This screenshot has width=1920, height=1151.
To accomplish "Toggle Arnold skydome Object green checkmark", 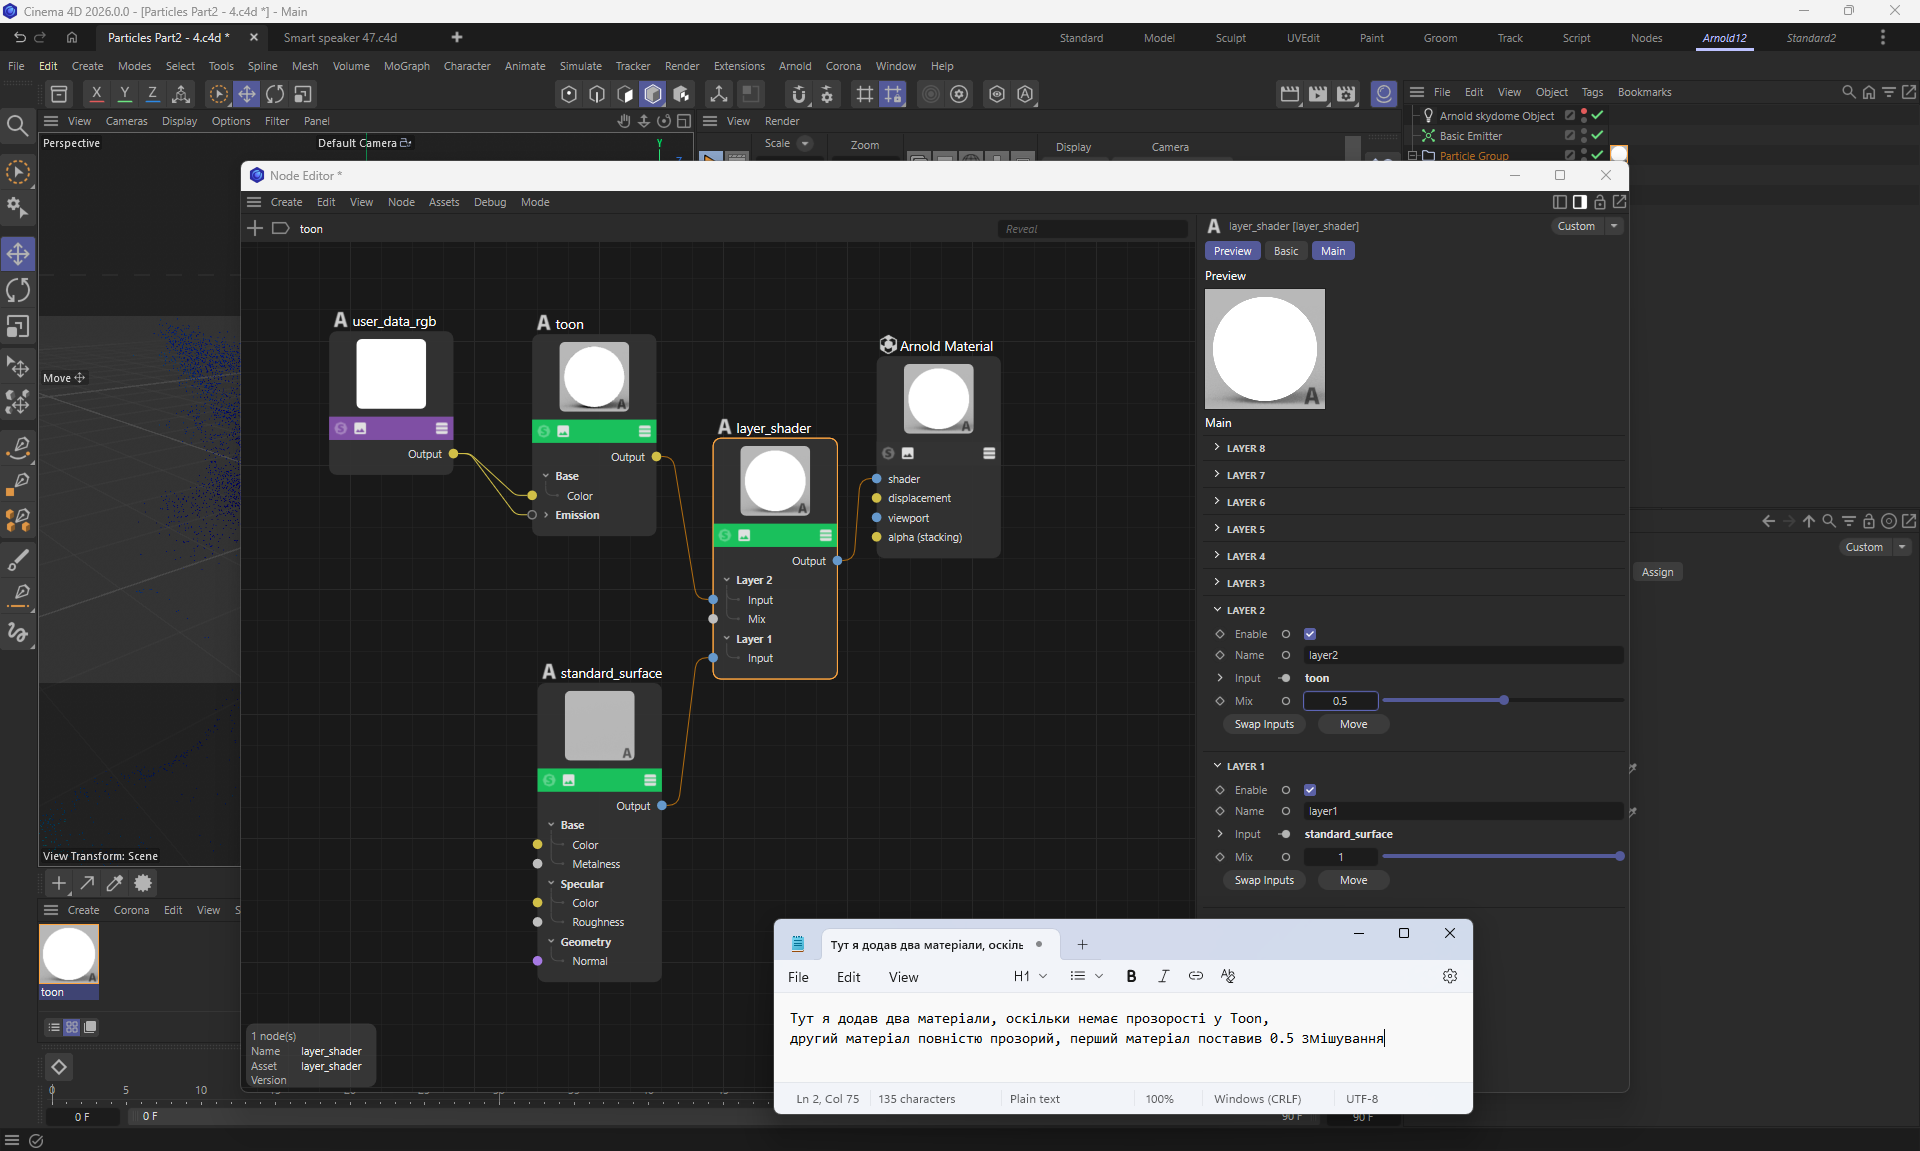I will [x=1597, y=116].
